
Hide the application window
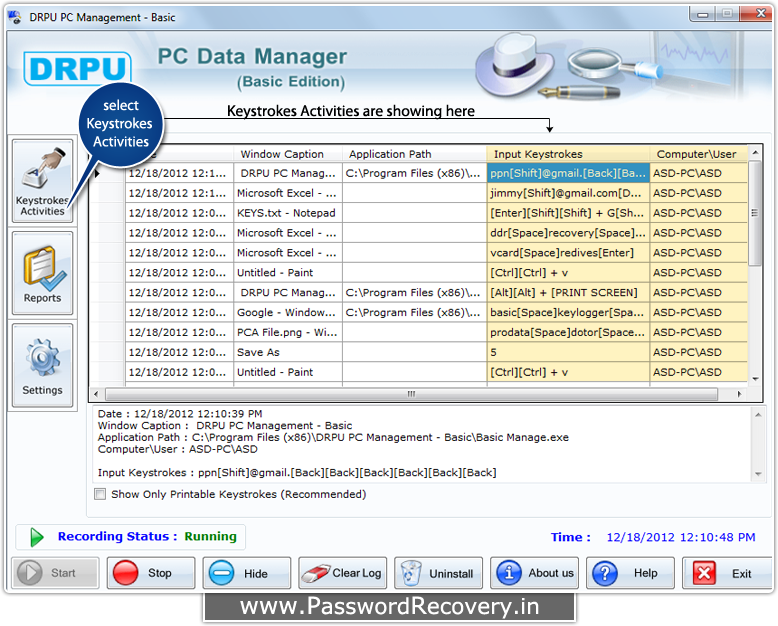(247, 573)
